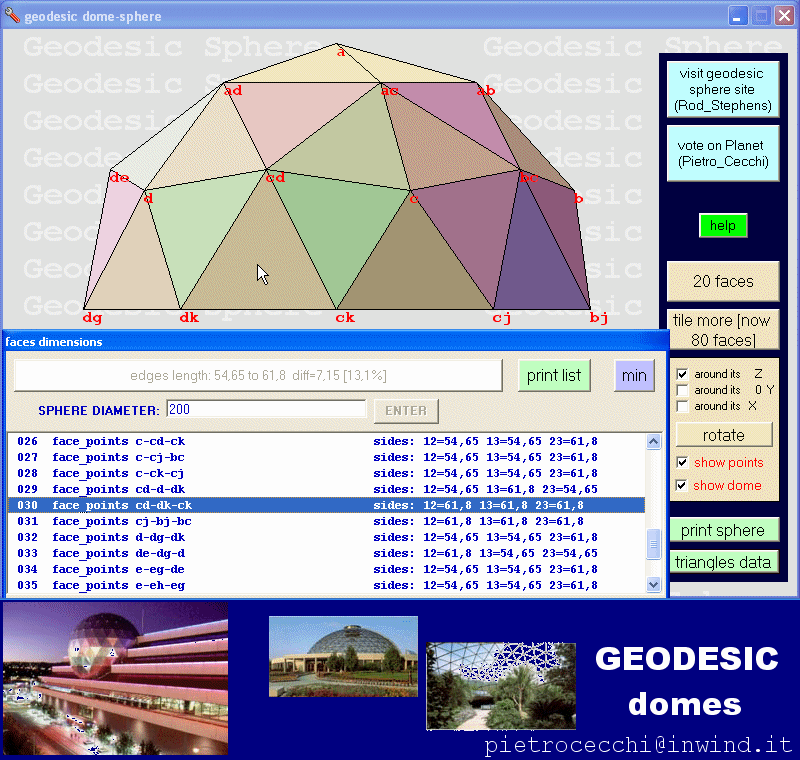Uncheck the 'show points' checkbox
The height and width of the screenshot is (760, 800).
coord(682,462)
